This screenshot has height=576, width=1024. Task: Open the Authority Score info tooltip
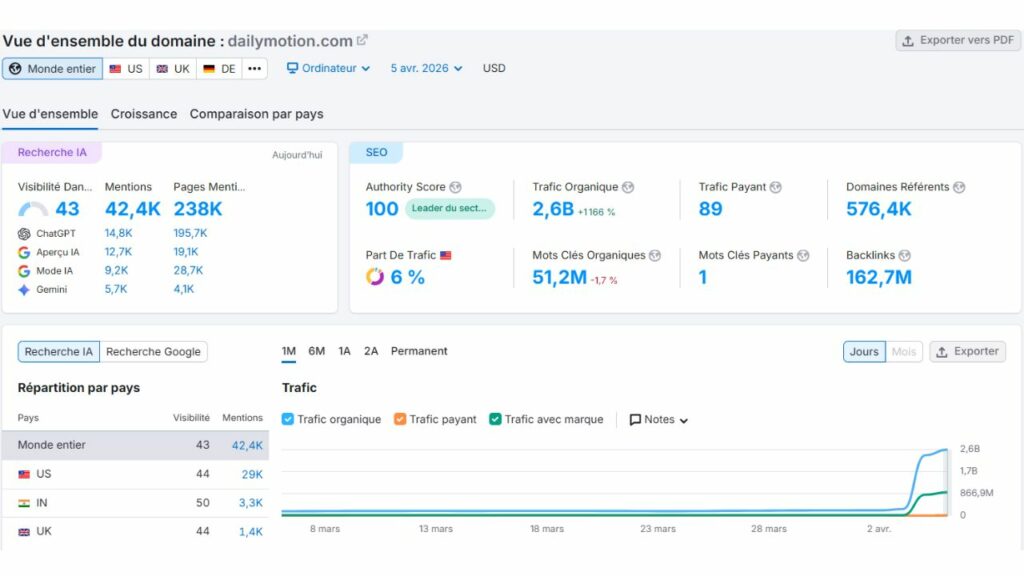[456, 187]
